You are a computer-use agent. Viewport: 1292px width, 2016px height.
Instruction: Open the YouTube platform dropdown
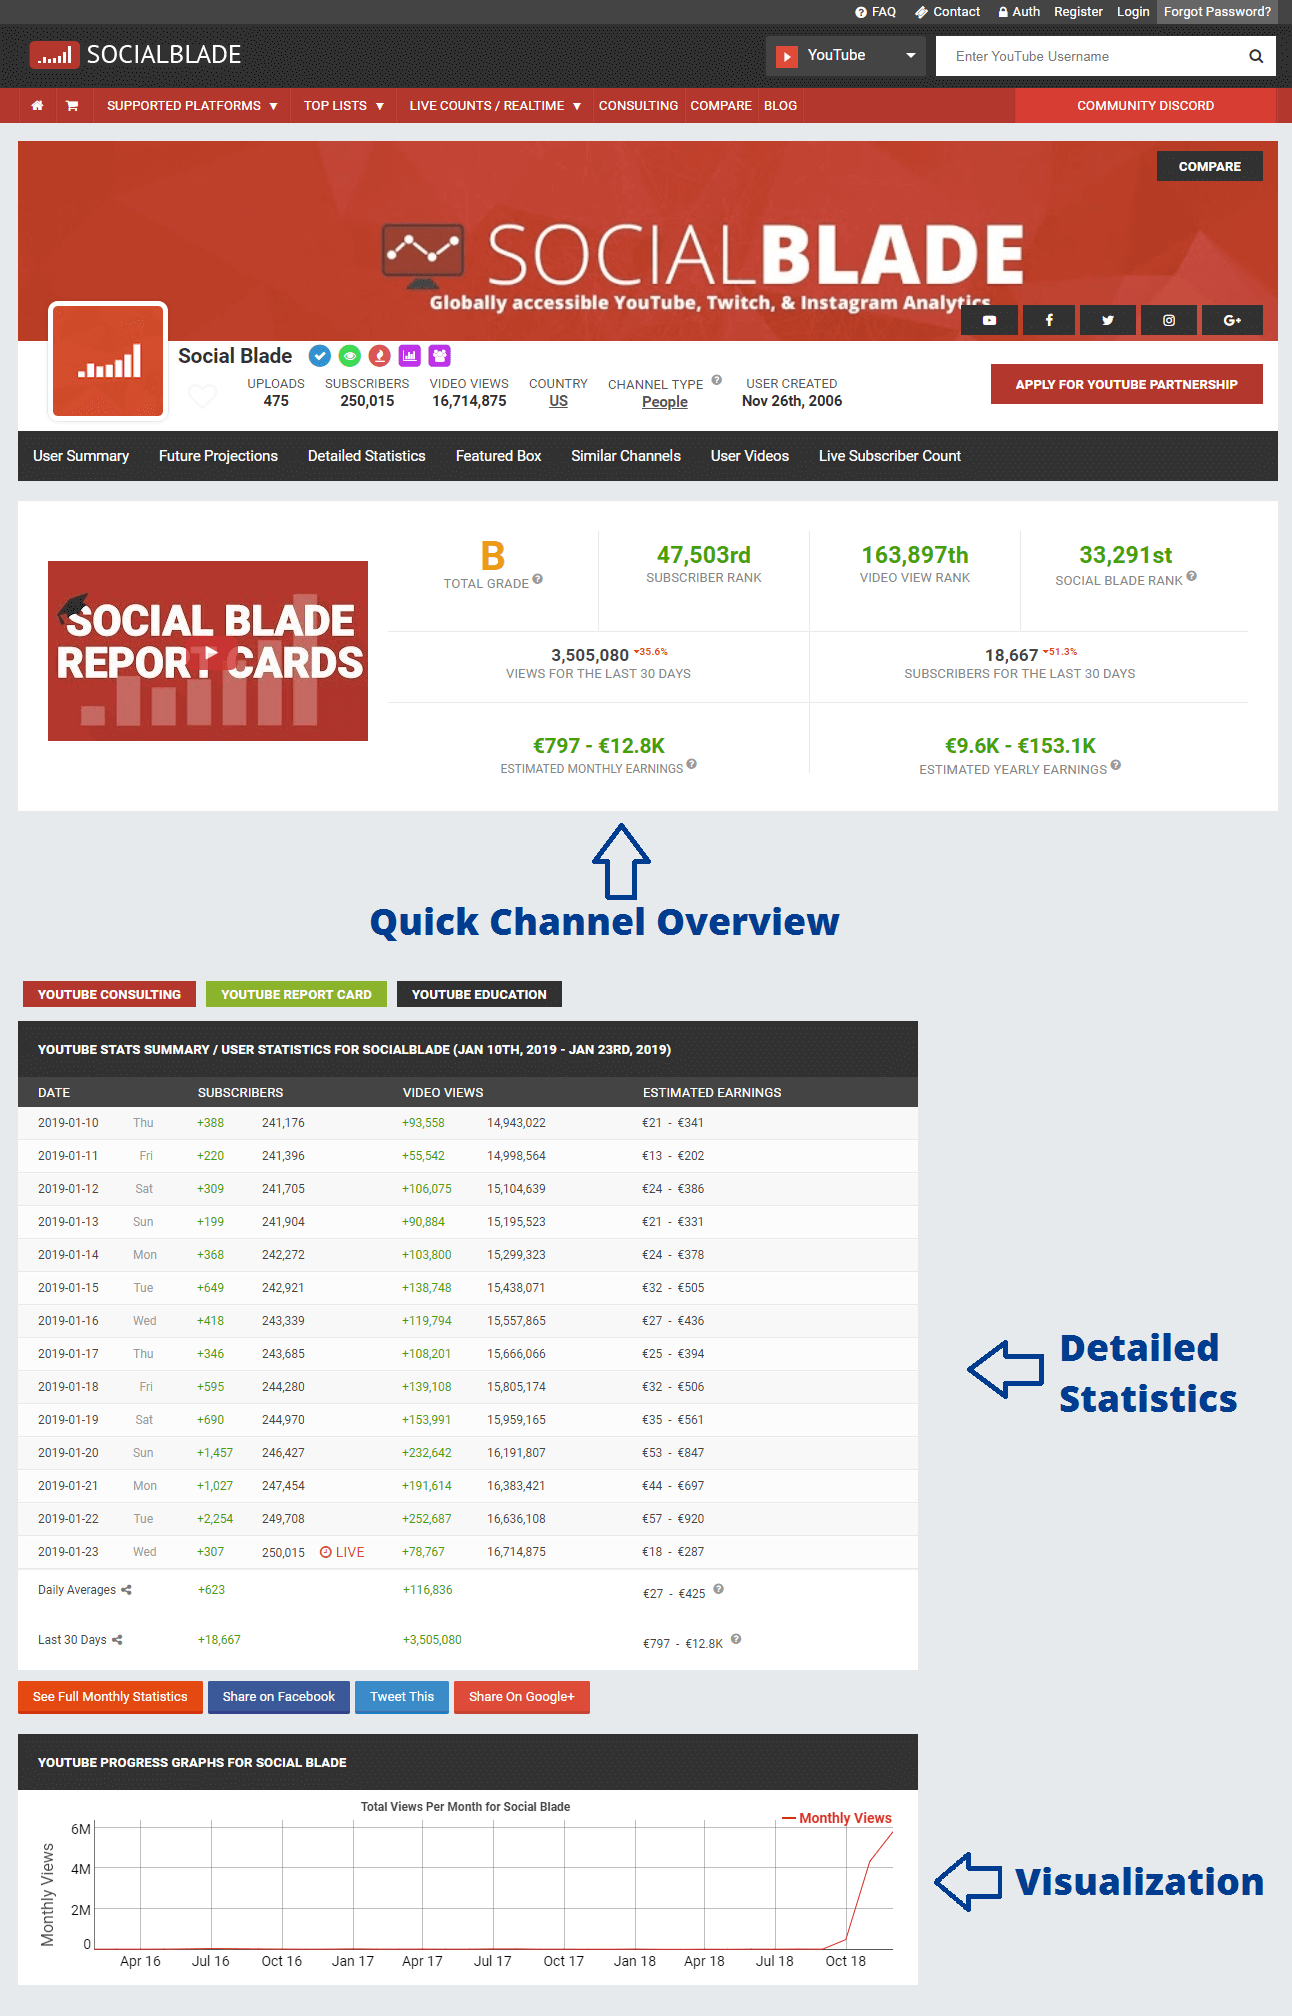pos(846,56)
